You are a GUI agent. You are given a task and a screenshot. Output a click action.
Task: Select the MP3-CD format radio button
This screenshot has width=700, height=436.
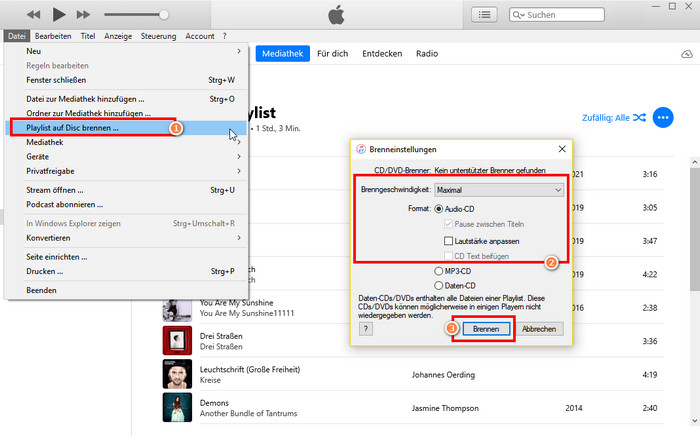pos(438,271)
